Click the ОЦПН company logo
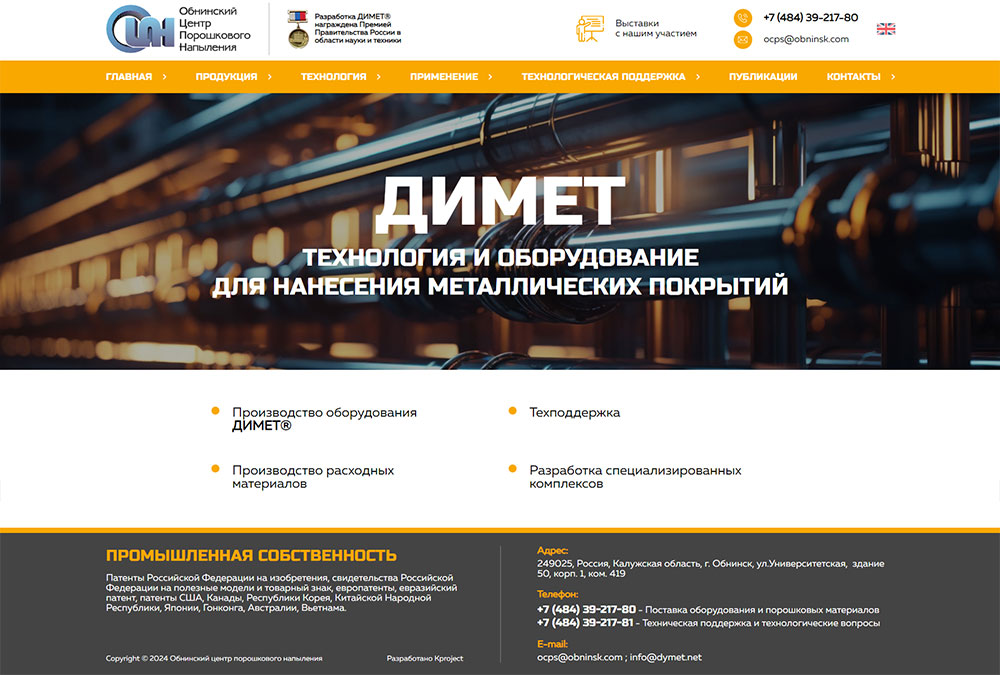The width and height of the screenshot is (1000, 675). point(140,29)
